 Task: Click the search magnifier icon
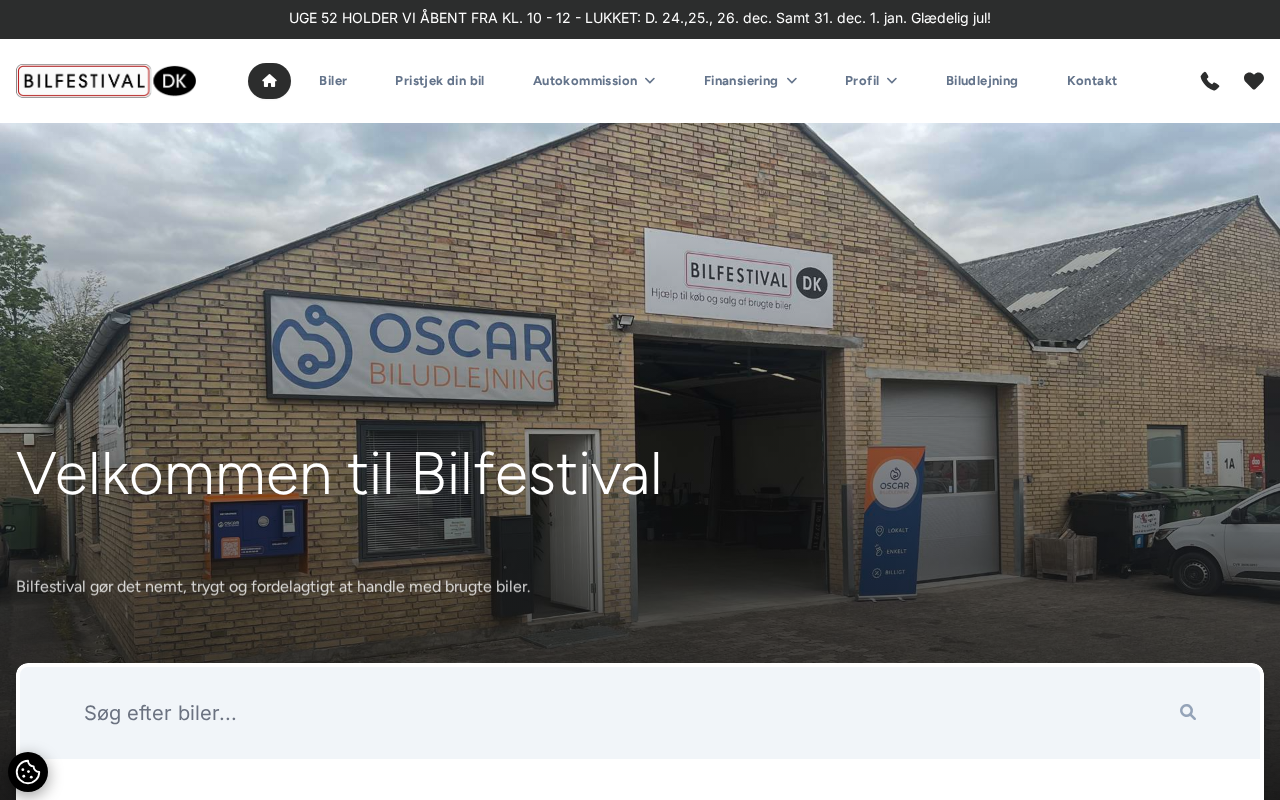(1188, 712)
